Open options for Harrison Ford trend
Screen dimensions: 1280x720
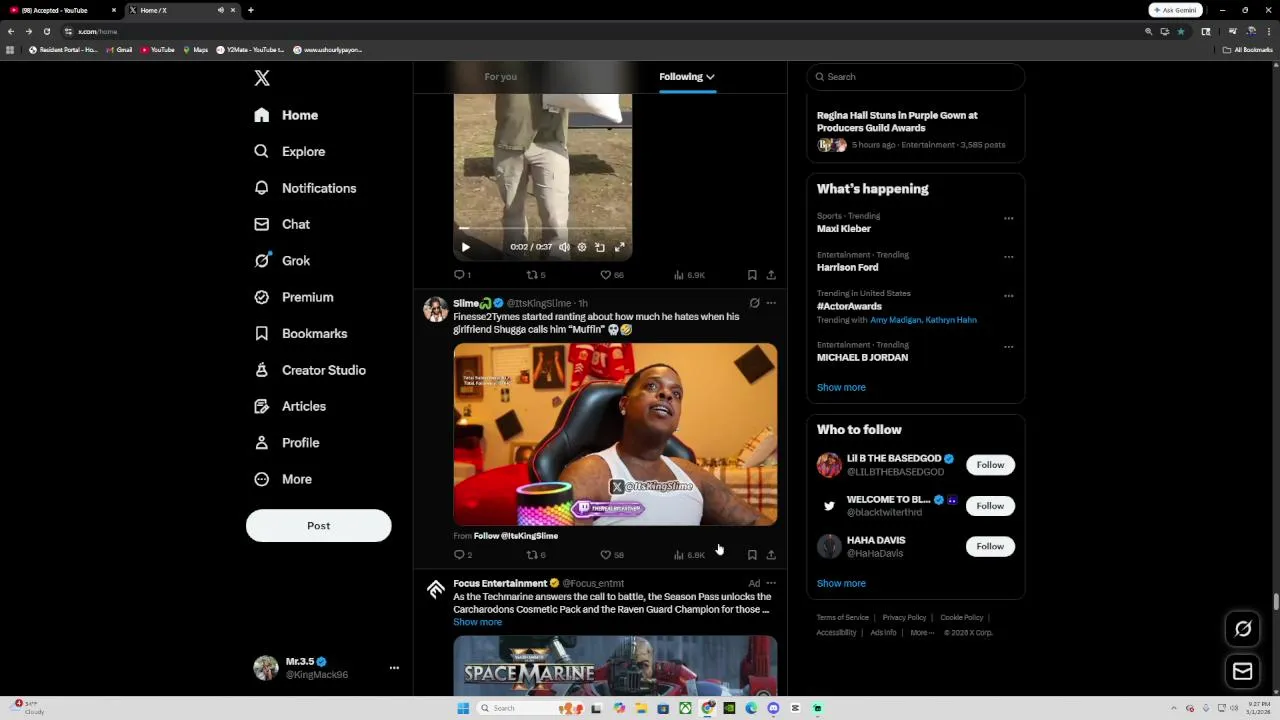[x=1008, y=257]
